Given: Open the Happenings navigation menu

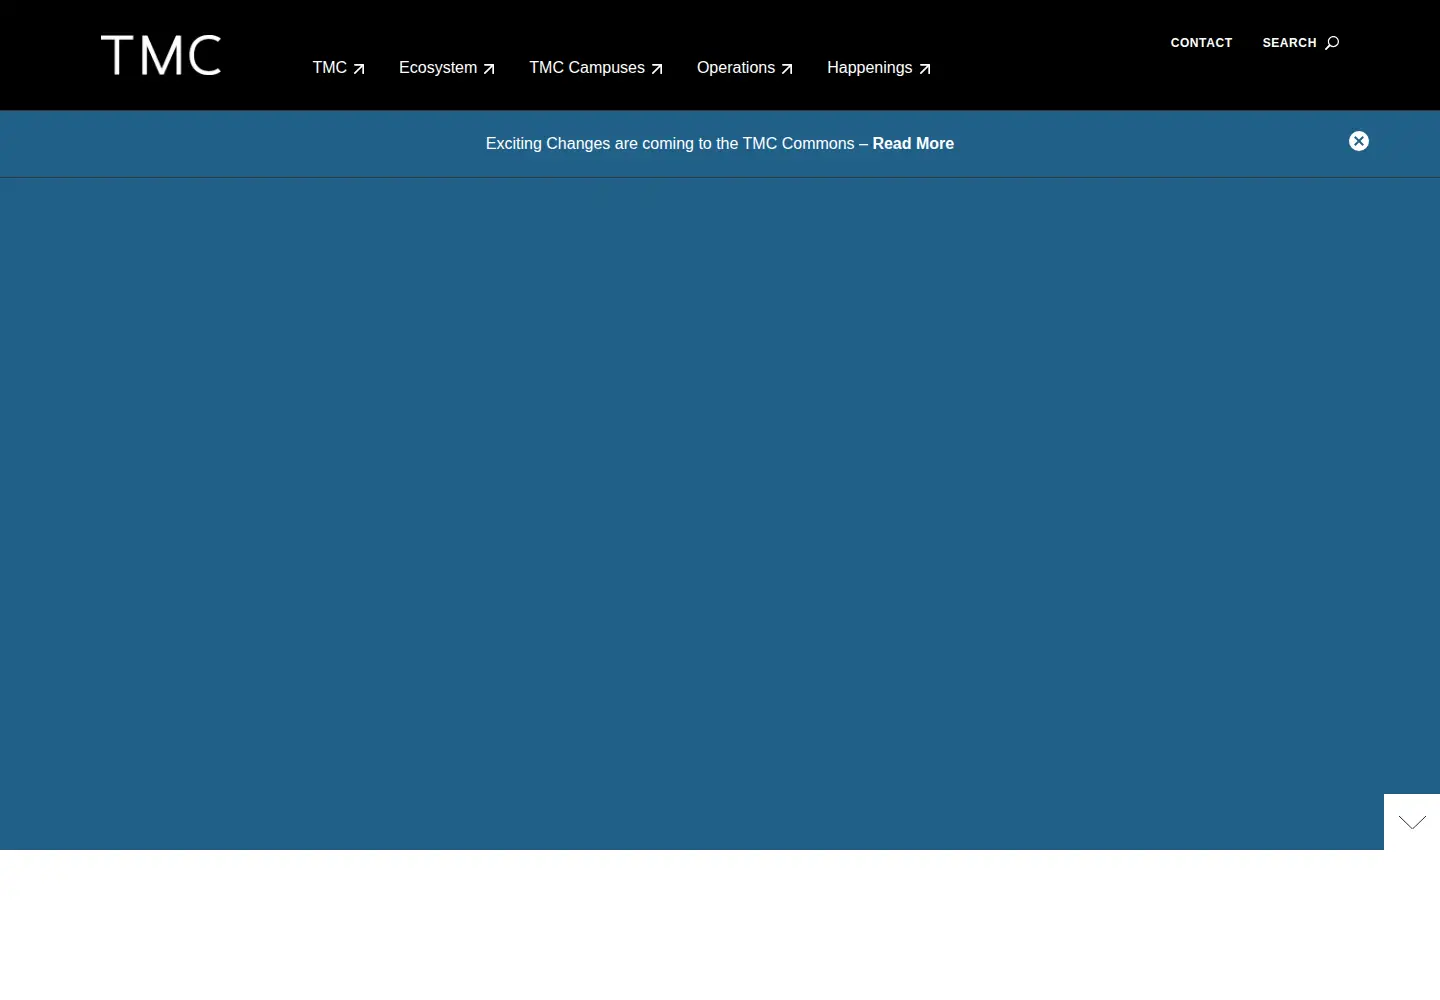Looking at the screenshot, I should click(879, 68).
